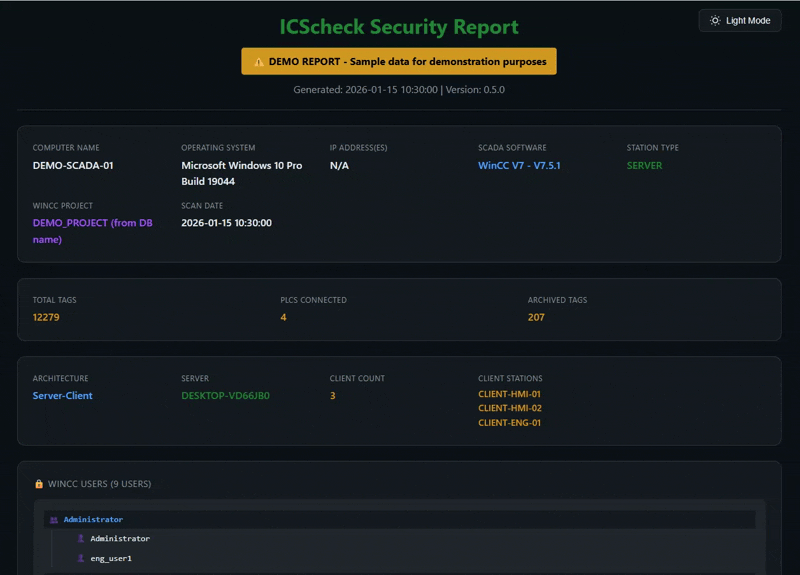Click client station CLIENT-ENG-01
800x575 pixels.
509,422
